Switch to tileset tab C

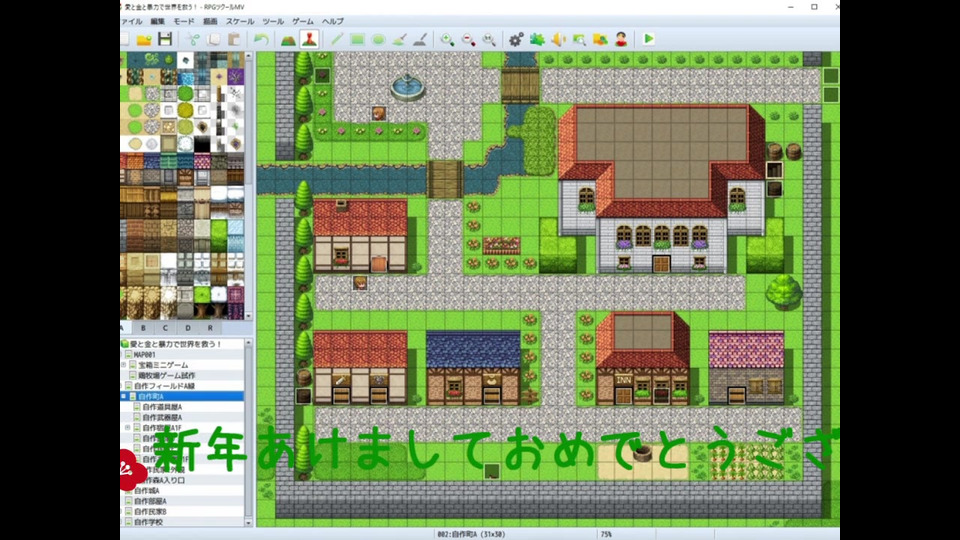click(165, 328)
